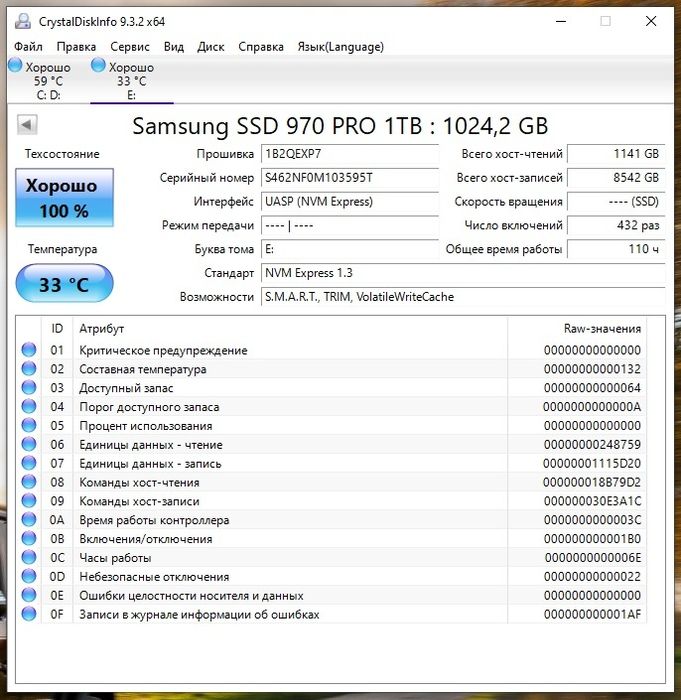Click the total host reads value 1141 GB
Viewport: 681px width, 700px height.
click(x=616, y=154)
